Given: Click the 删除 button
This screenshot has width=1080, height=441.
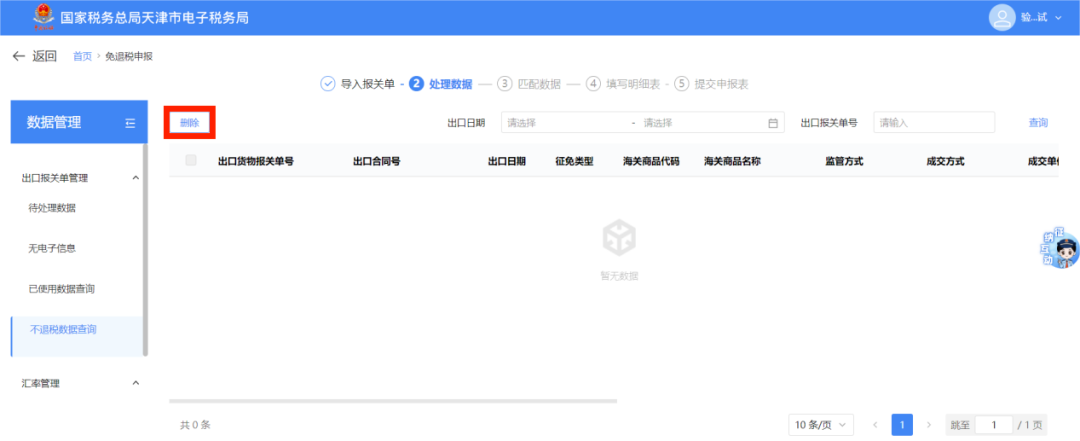Looking at the screenshot, I should (x=189, y=123).
